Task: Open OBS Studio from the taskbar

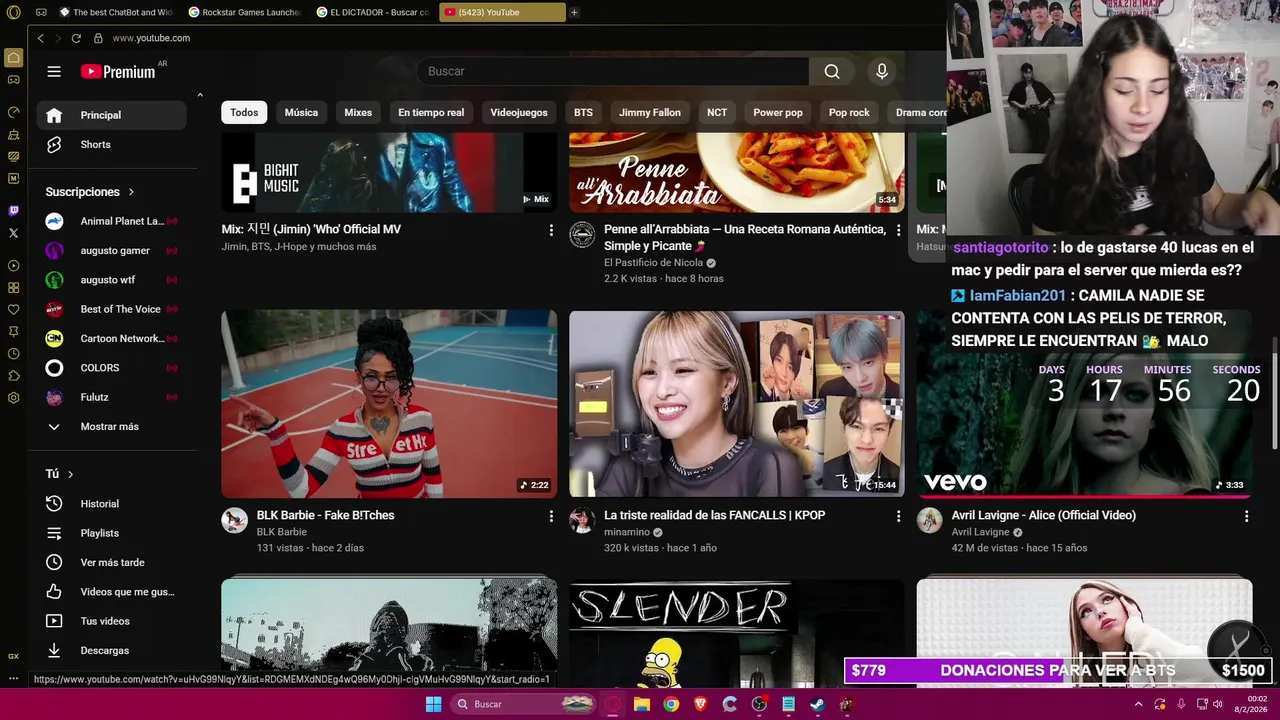Action: pos(759,704)
